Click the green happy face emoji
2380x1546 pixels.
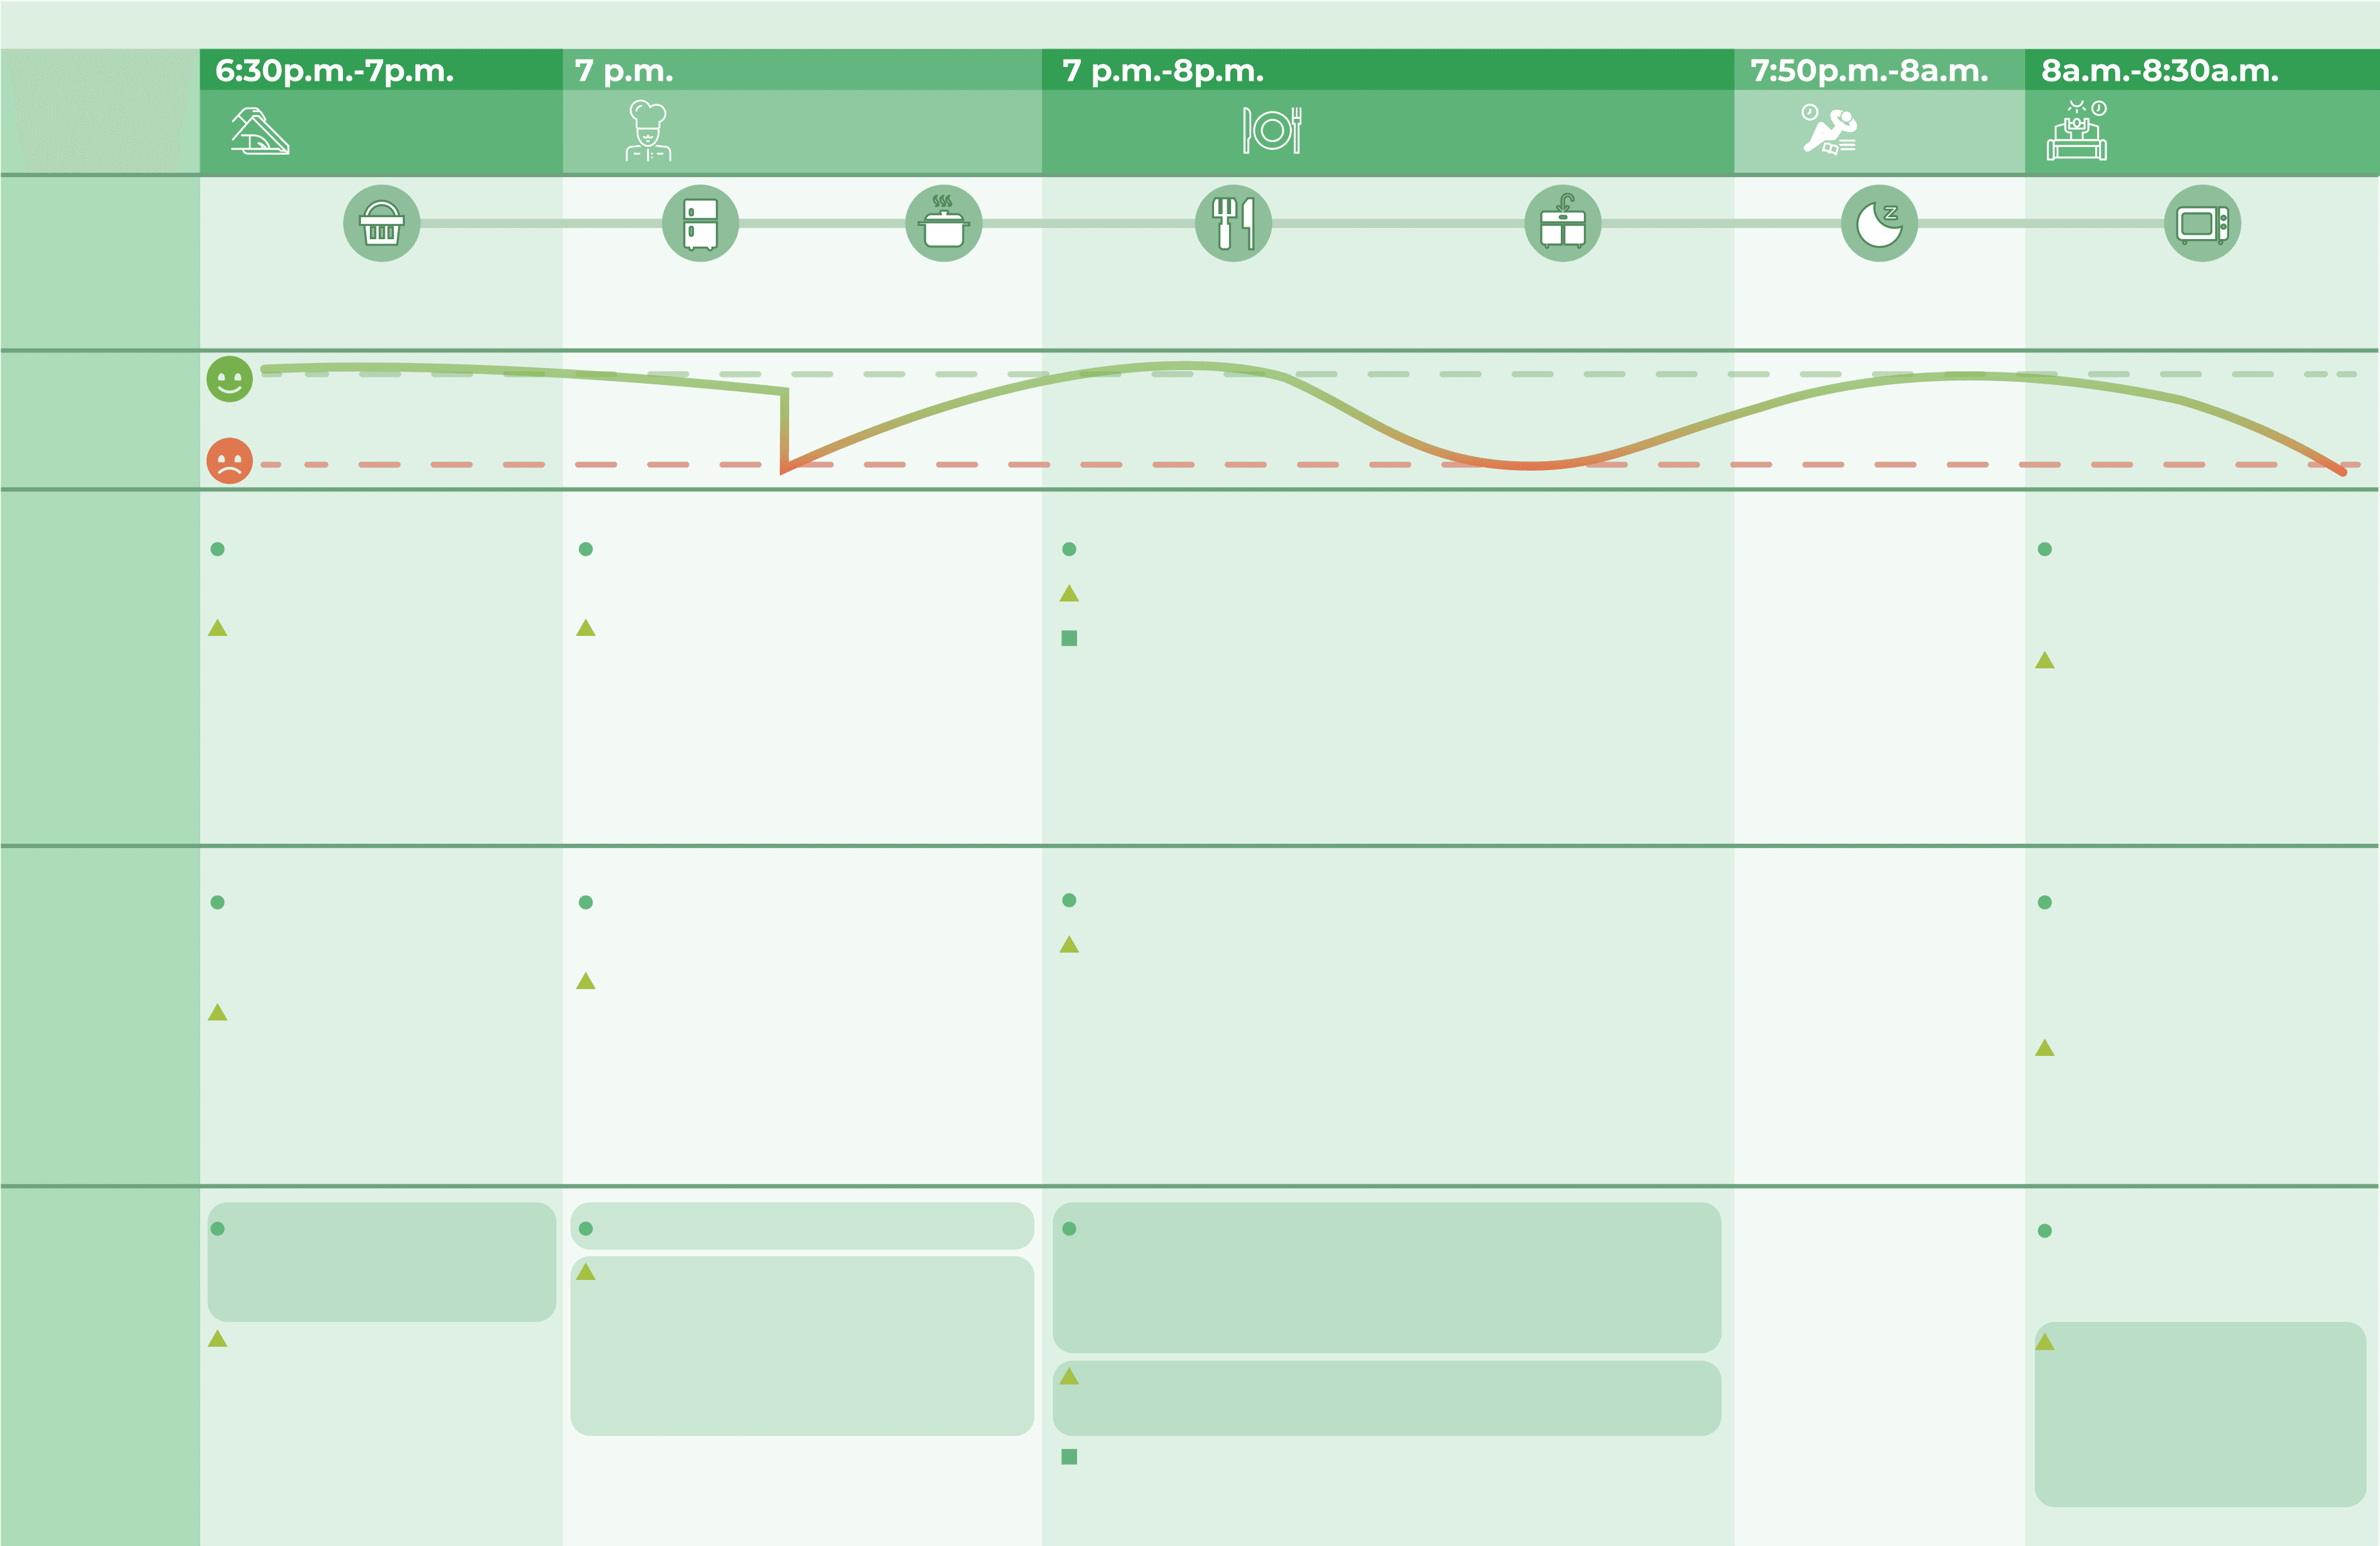click(229, 379)
